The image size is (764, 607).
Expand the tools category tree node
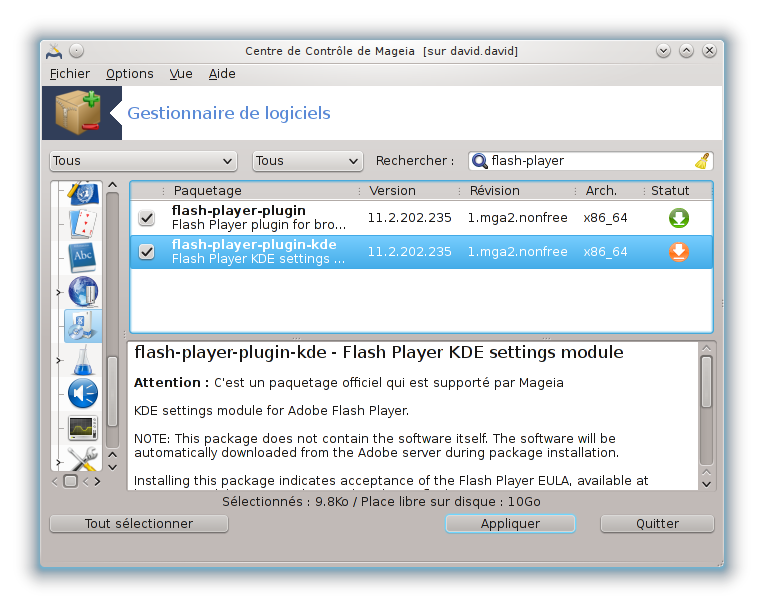58,462
